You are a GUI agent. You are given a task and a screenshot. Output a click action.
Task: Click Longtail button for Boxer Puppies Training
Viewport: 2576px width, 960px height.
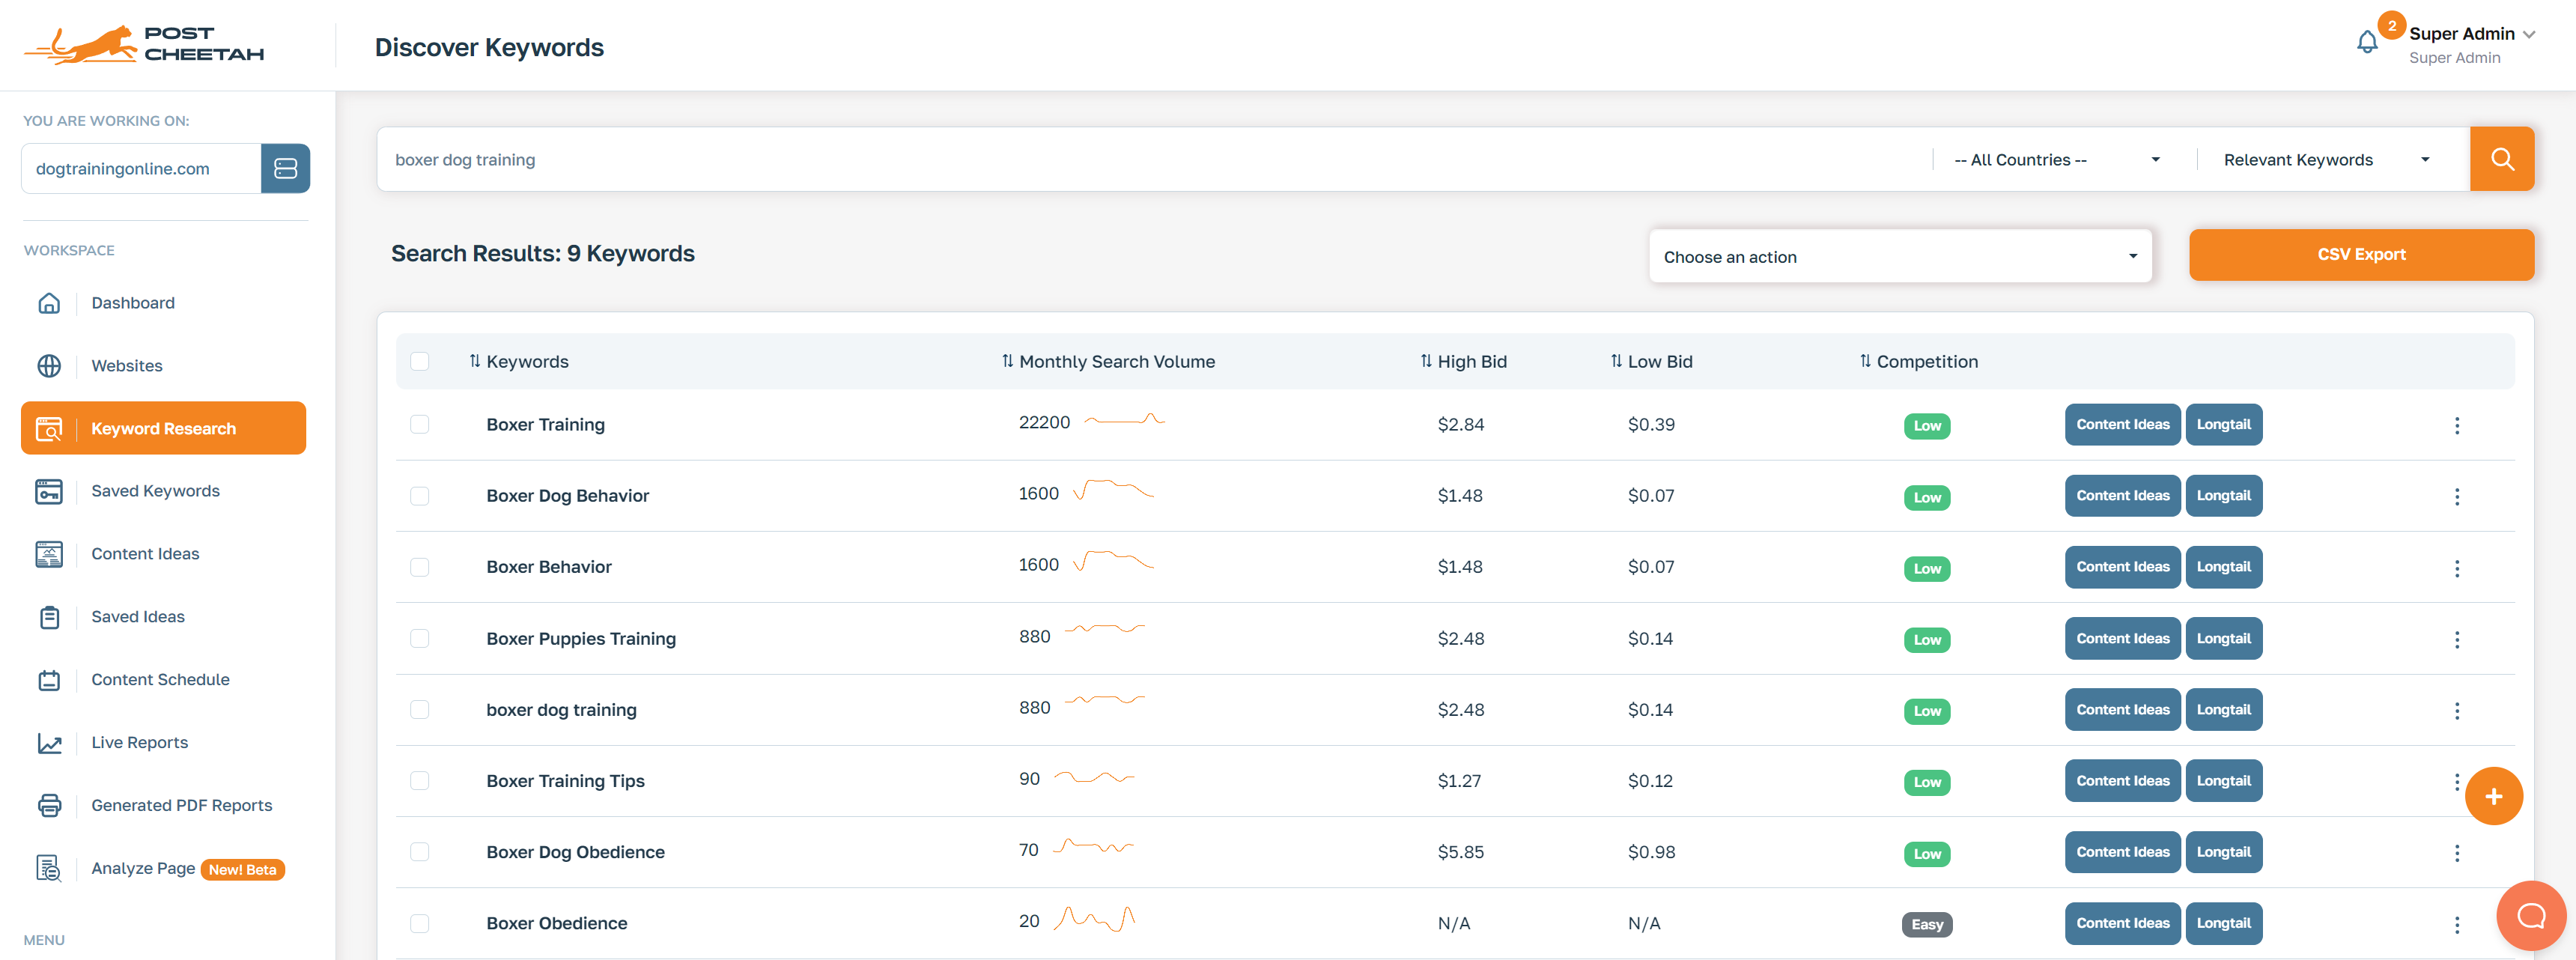tap(2223, 639)
